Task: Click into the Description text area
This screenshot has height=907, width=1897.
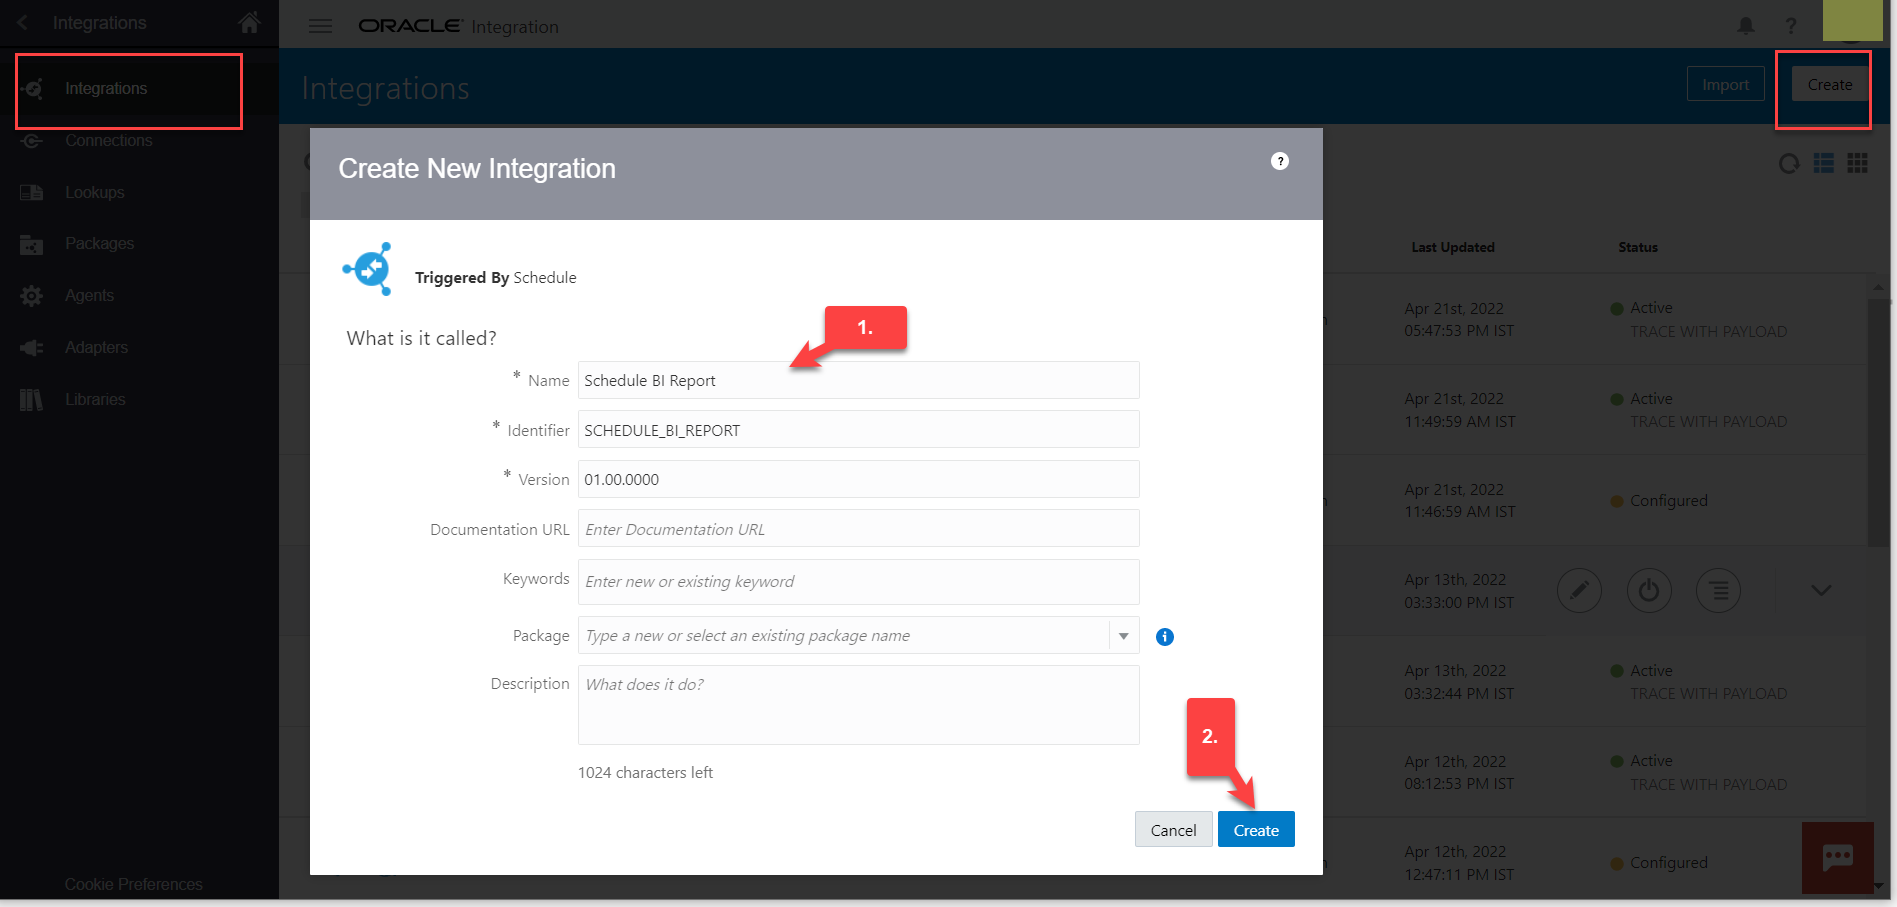Action: pyautogui.click(x=858, y=706)
